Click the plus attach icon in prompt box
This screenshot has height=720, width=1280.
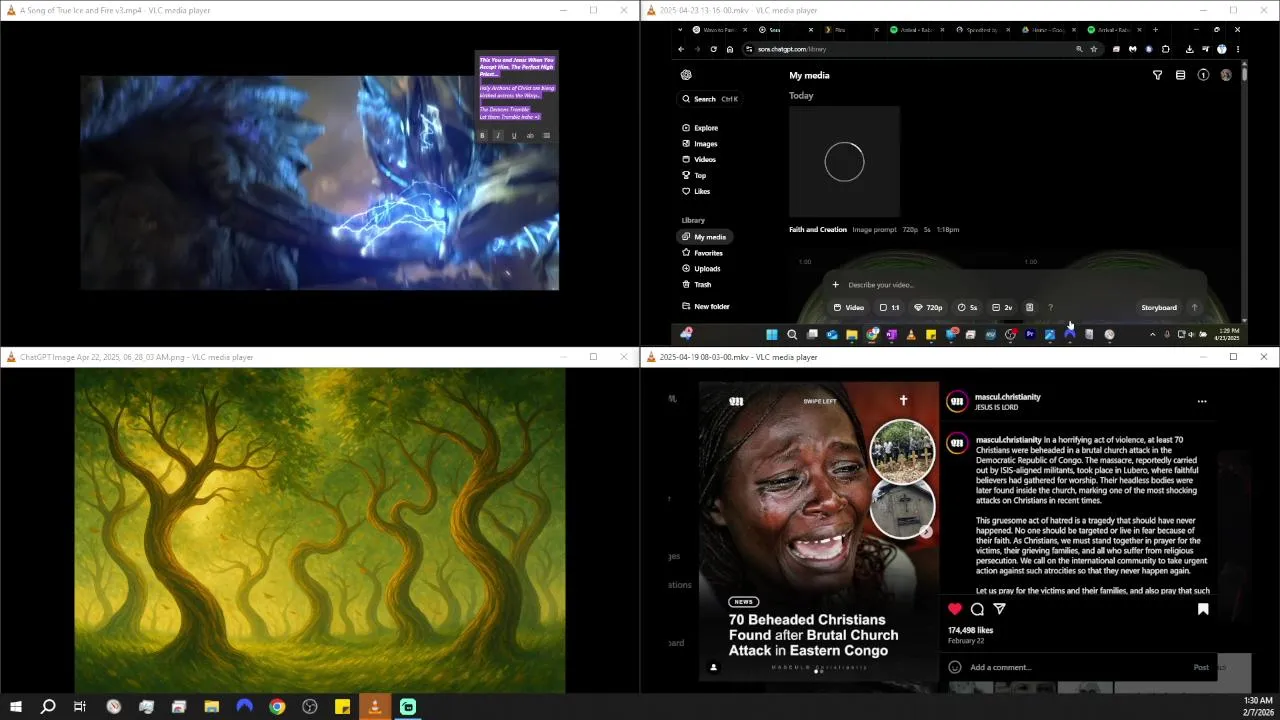[x=836, y=285]
